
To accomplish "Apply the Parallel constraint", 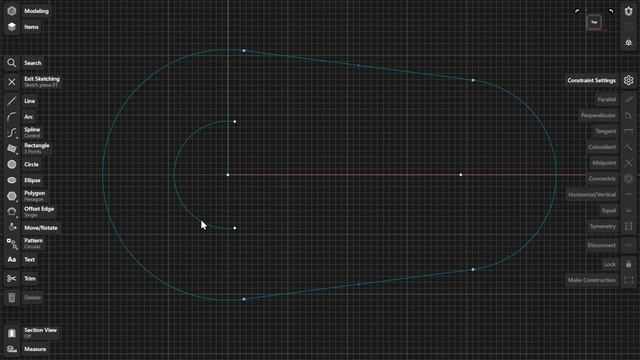I will [x=629, y=100].
